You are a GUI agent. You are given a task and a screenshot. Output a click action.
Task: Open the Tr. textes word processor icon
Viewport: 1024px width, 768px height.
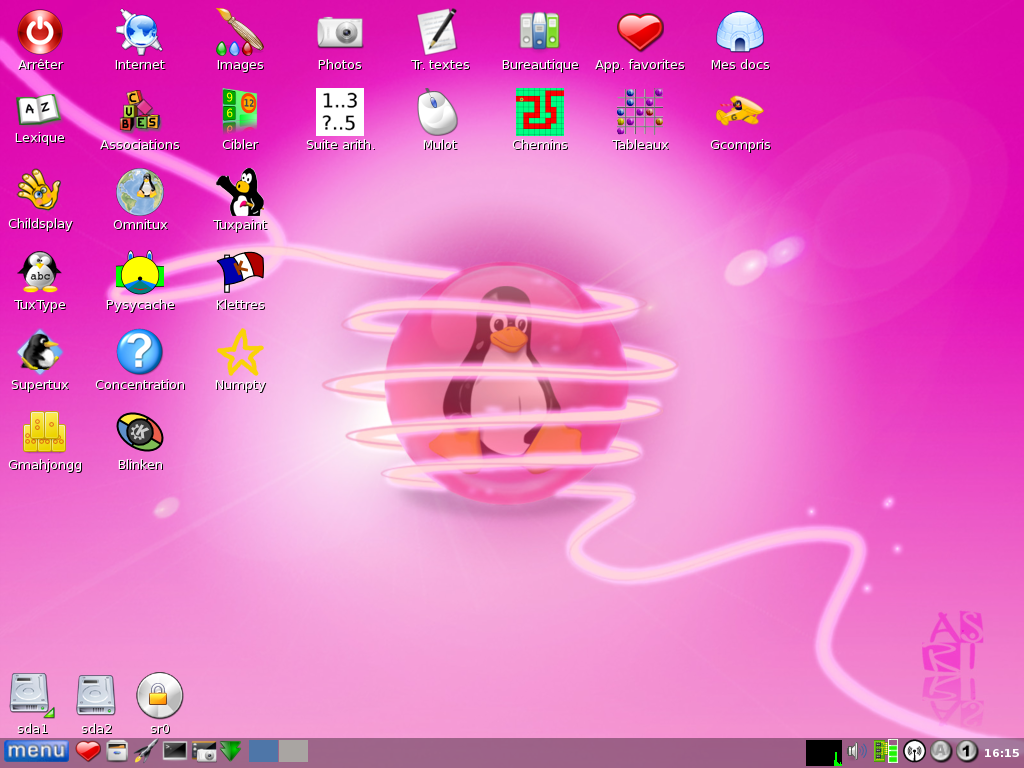440,32
